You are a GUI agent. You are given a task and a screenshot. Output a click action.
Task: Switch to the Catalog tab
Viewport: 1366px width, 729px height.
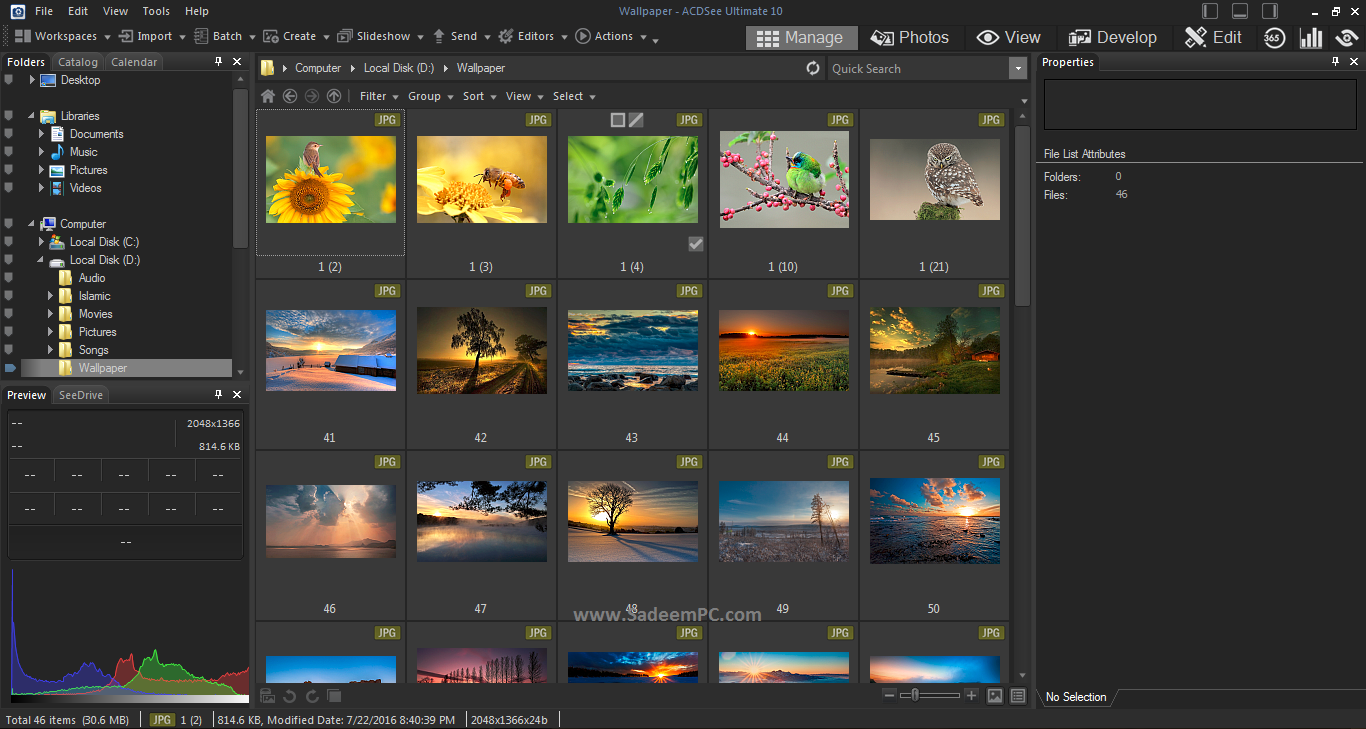[78, 62]
